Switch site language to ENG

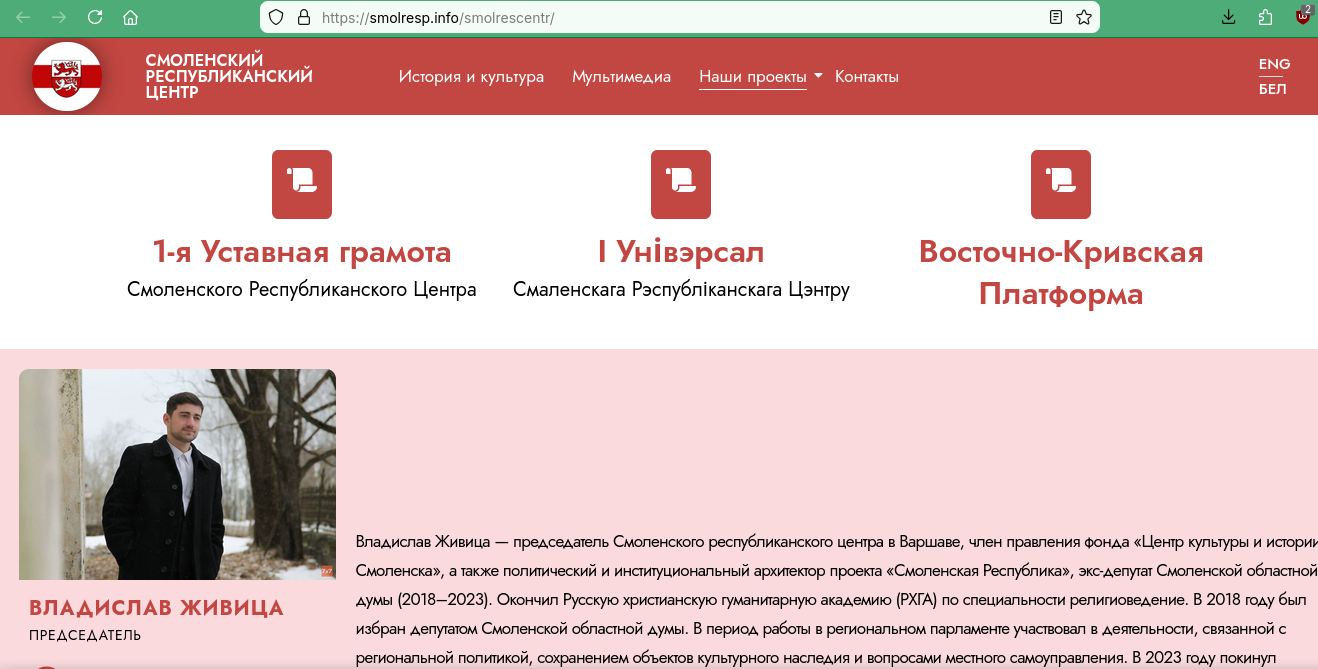(1274, 64)
